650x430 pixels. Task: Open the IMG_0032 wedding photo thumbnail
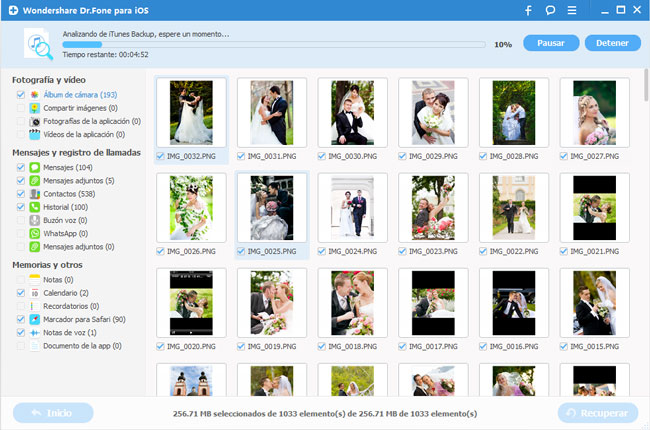(x=191, y=112)
